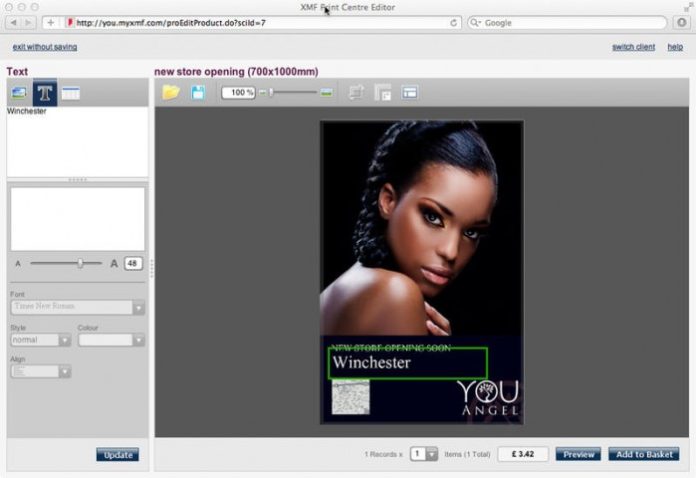Click the layers arrangement toolbar icon
The height and width of the screenshot is (478, 696).
382,92
